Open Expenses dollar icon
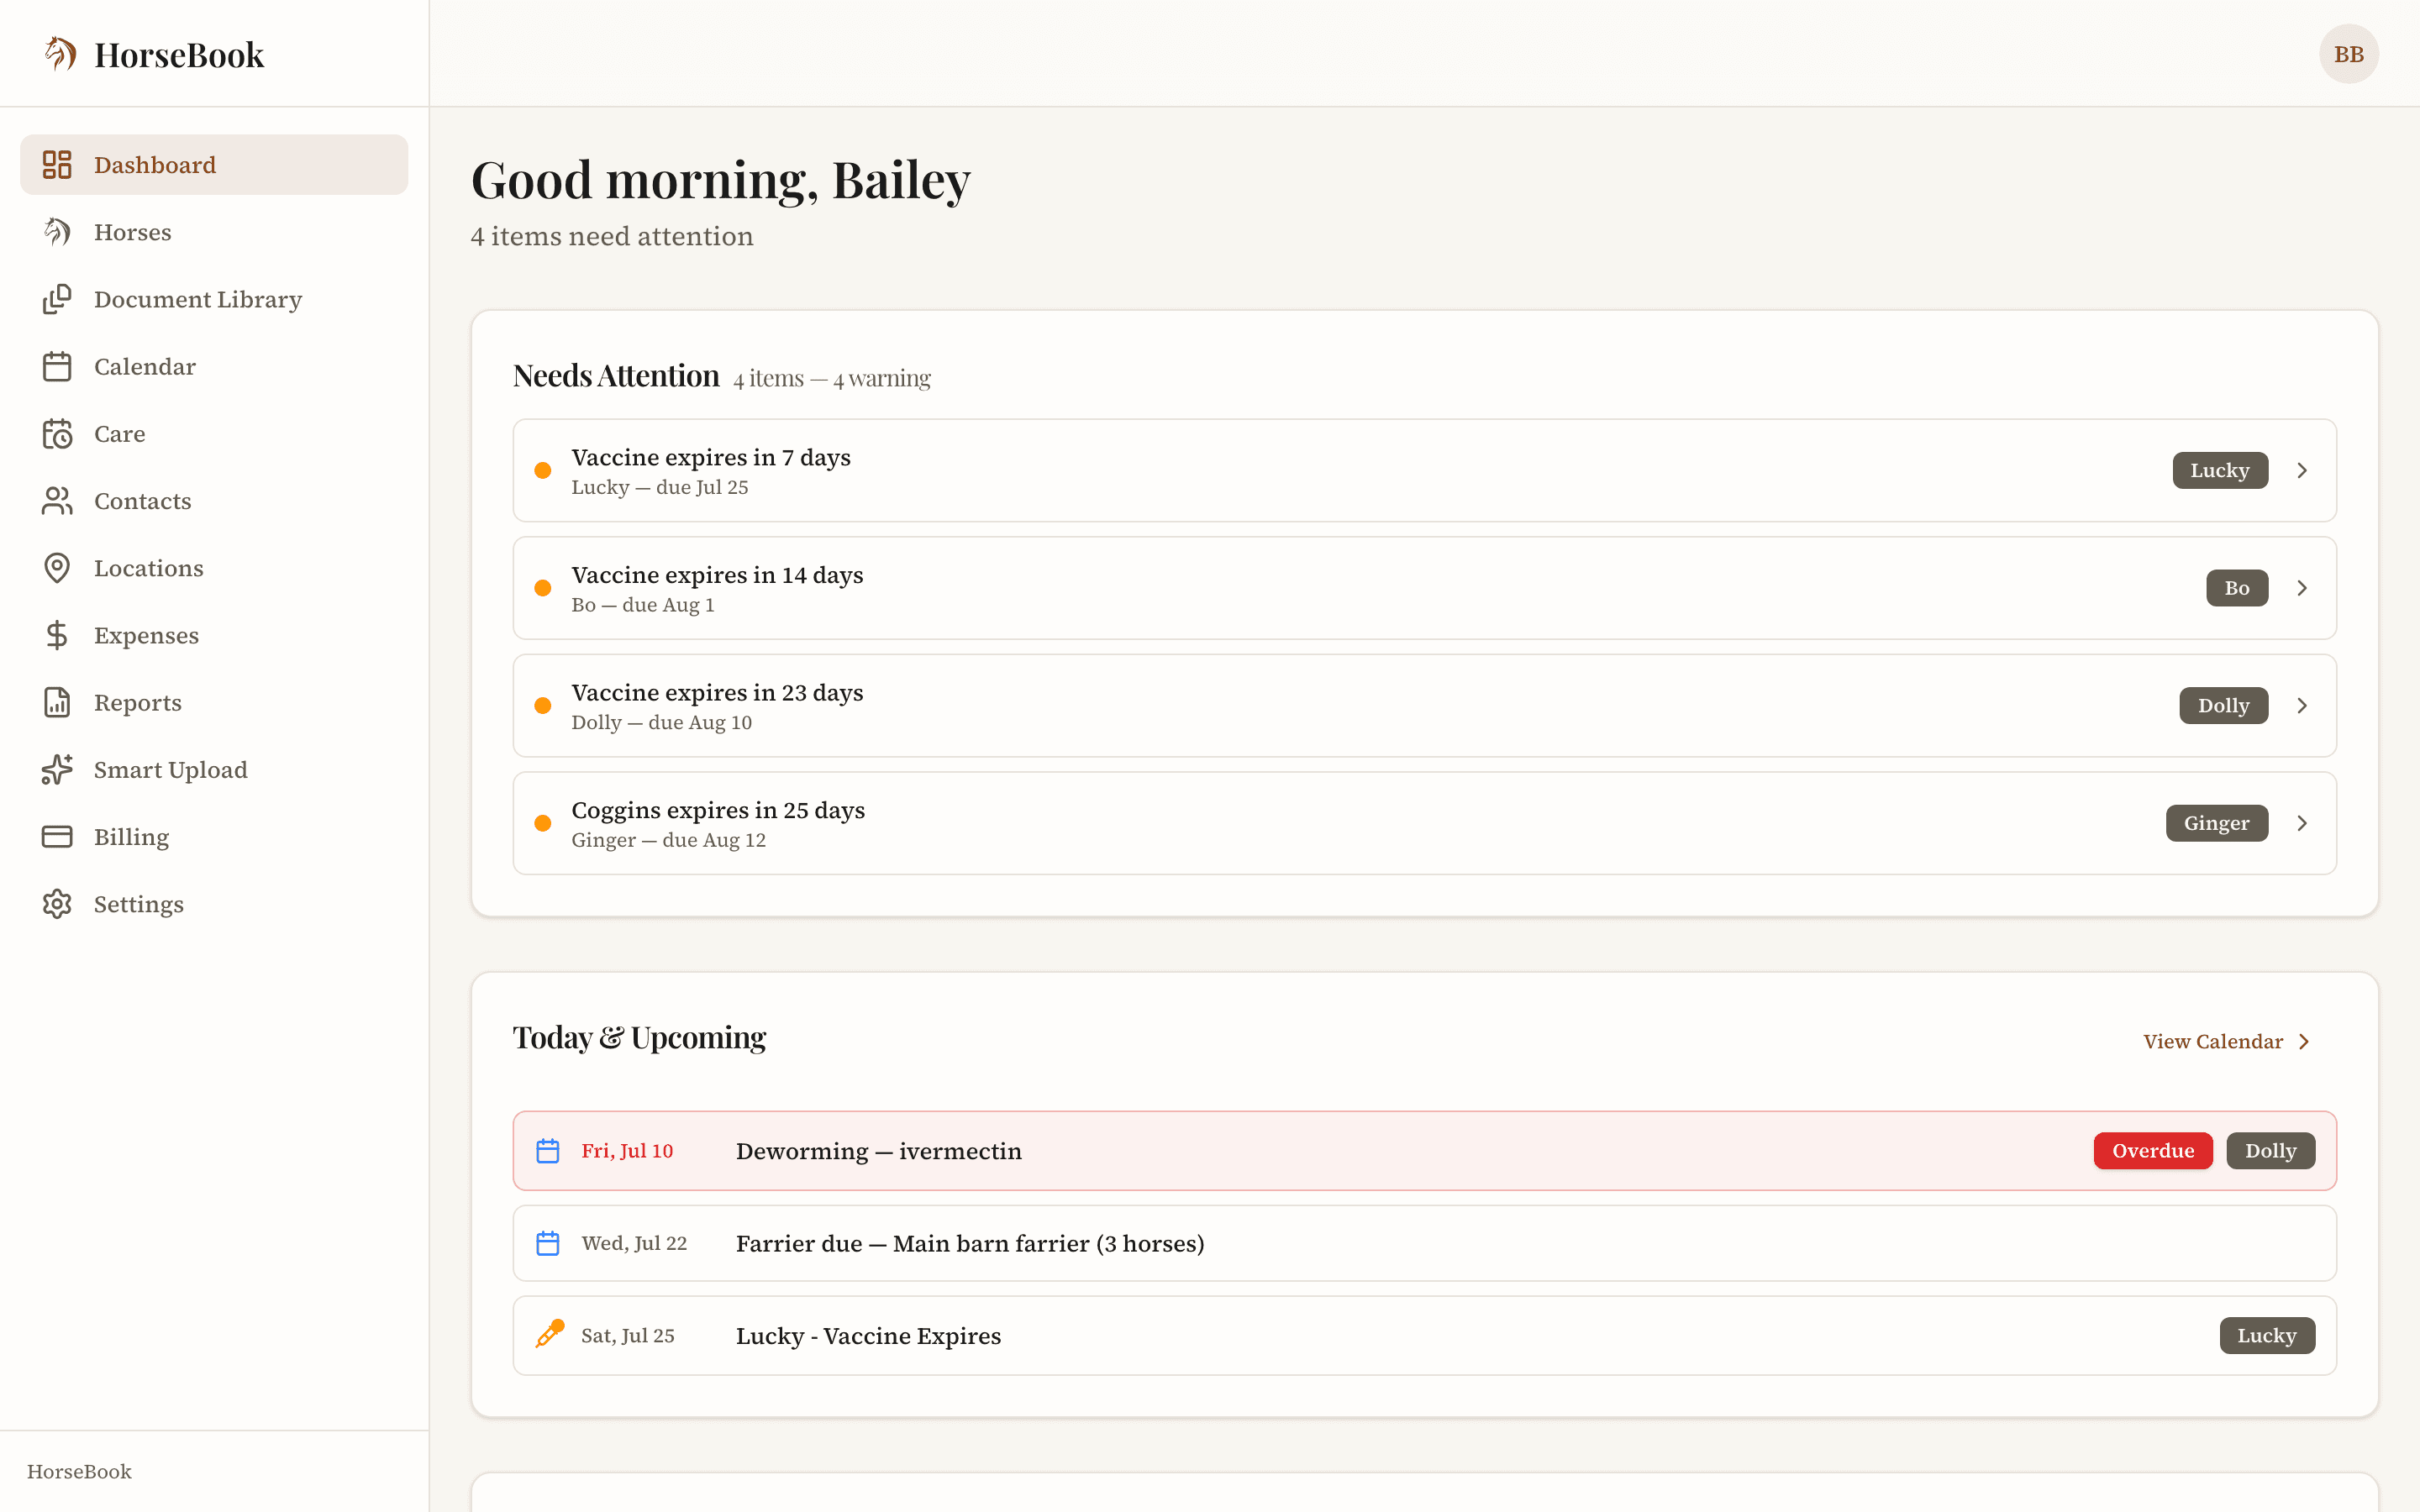The width and height of the screenshot is (2420, 1512). tap(57, 635)
